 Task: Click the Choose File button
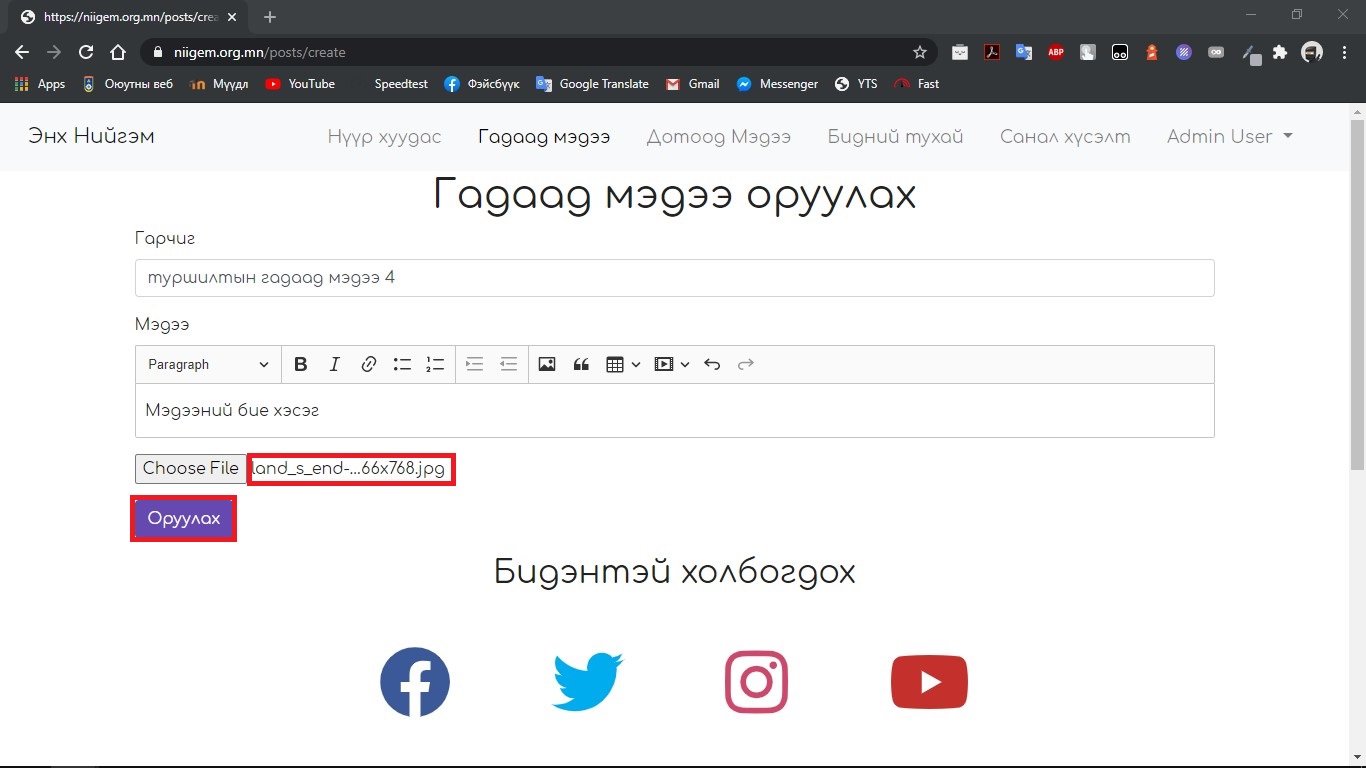pyautogui.click(x=191, y=469)
